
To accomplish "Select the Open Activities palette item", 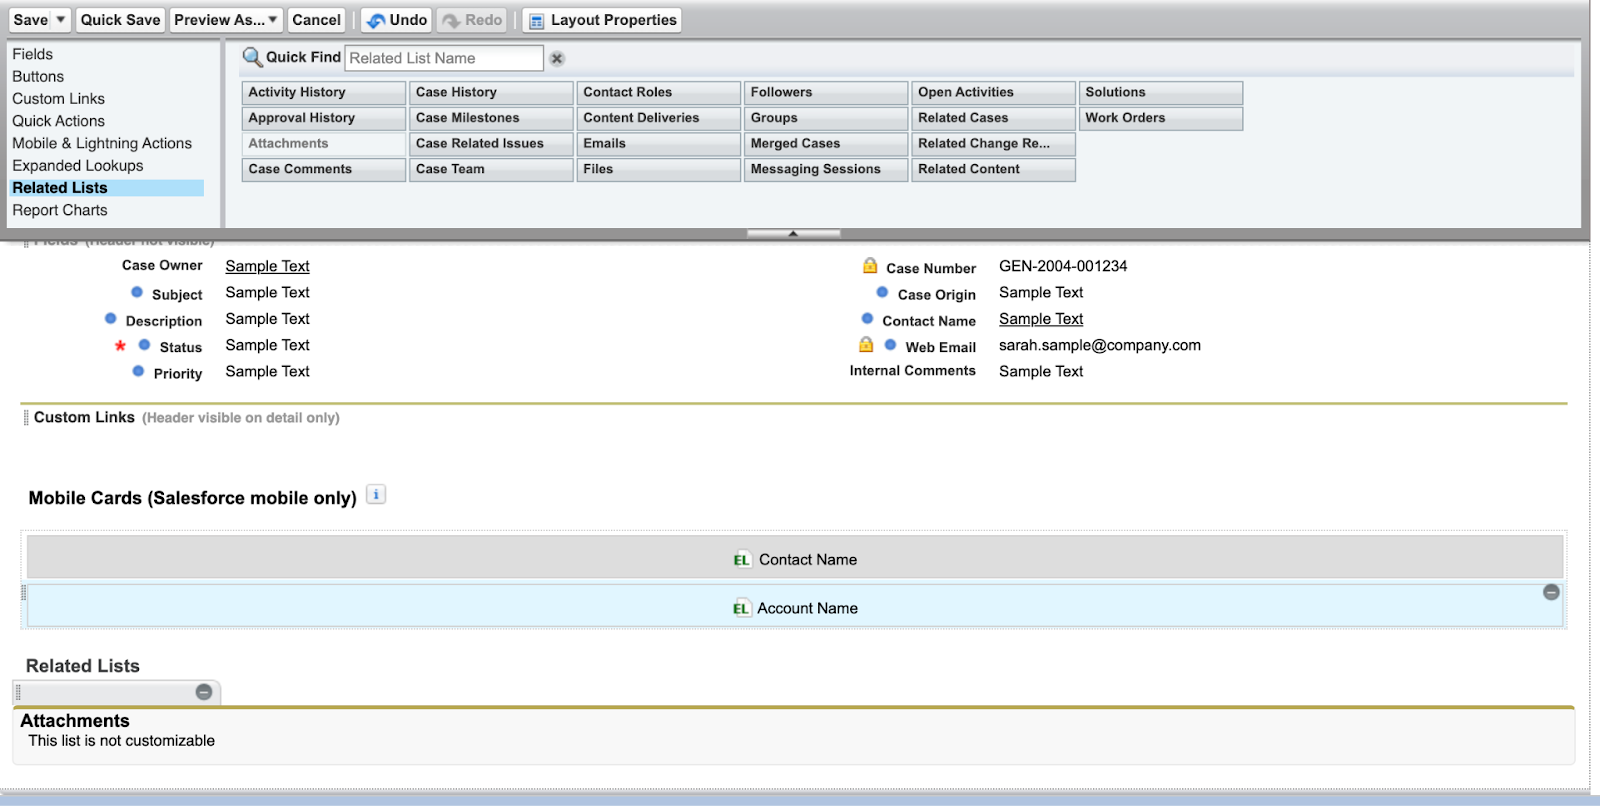I will 993,92.
